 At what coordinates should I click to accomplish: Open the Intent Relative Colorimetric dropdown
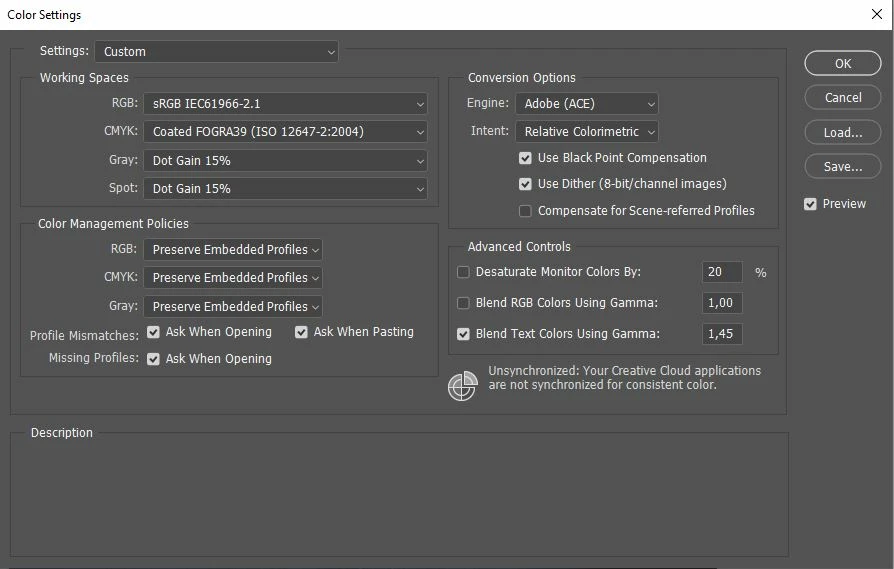587,132
